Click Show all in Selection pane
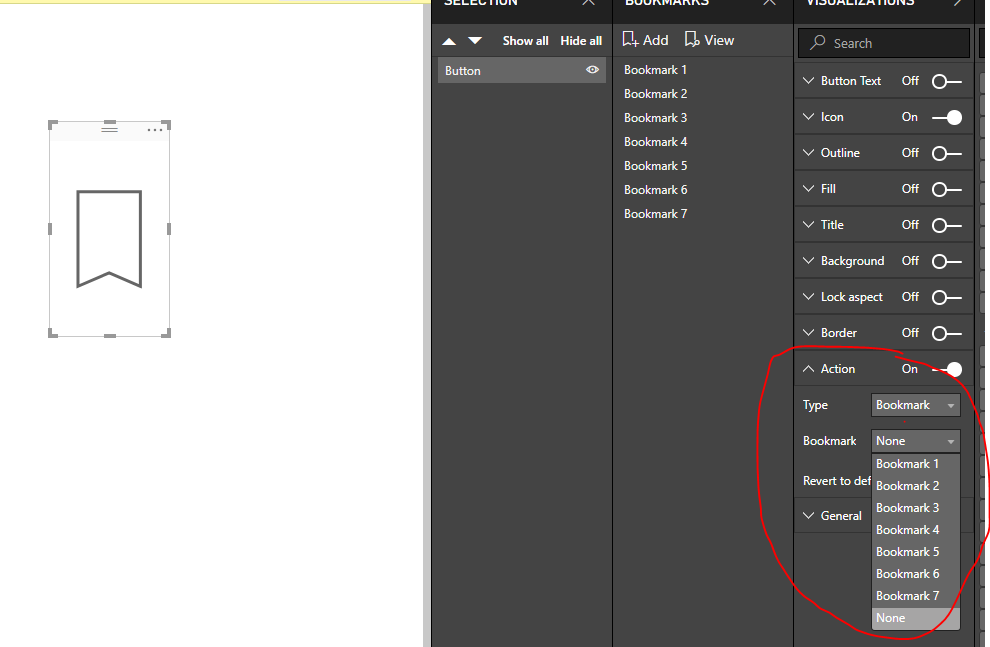This screenshot has width=990, height=647. coord(525,41)
